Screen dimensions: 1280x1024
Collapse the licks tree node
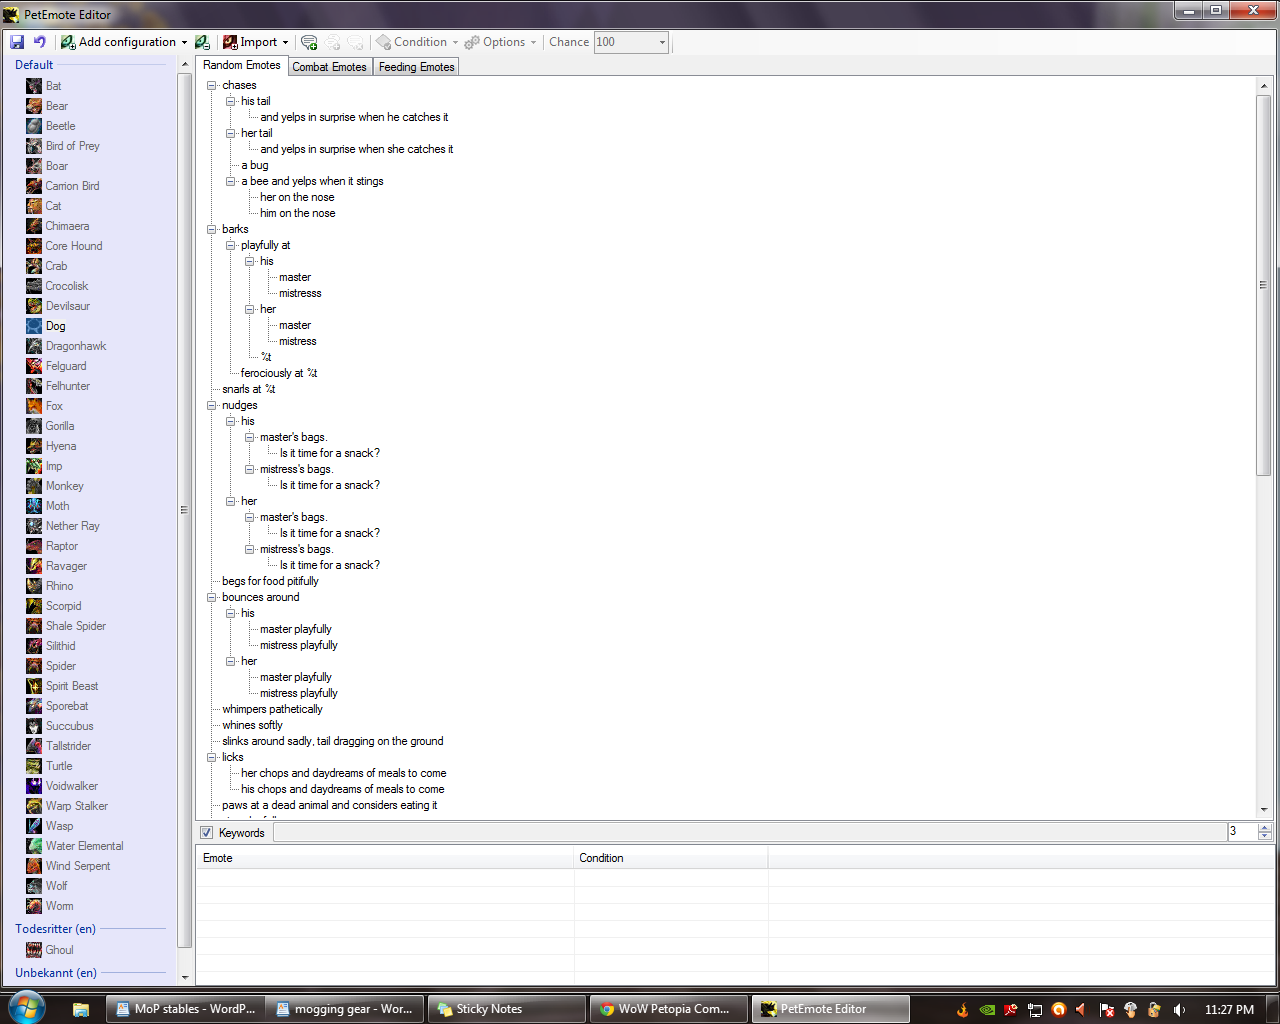coord(212,757)
